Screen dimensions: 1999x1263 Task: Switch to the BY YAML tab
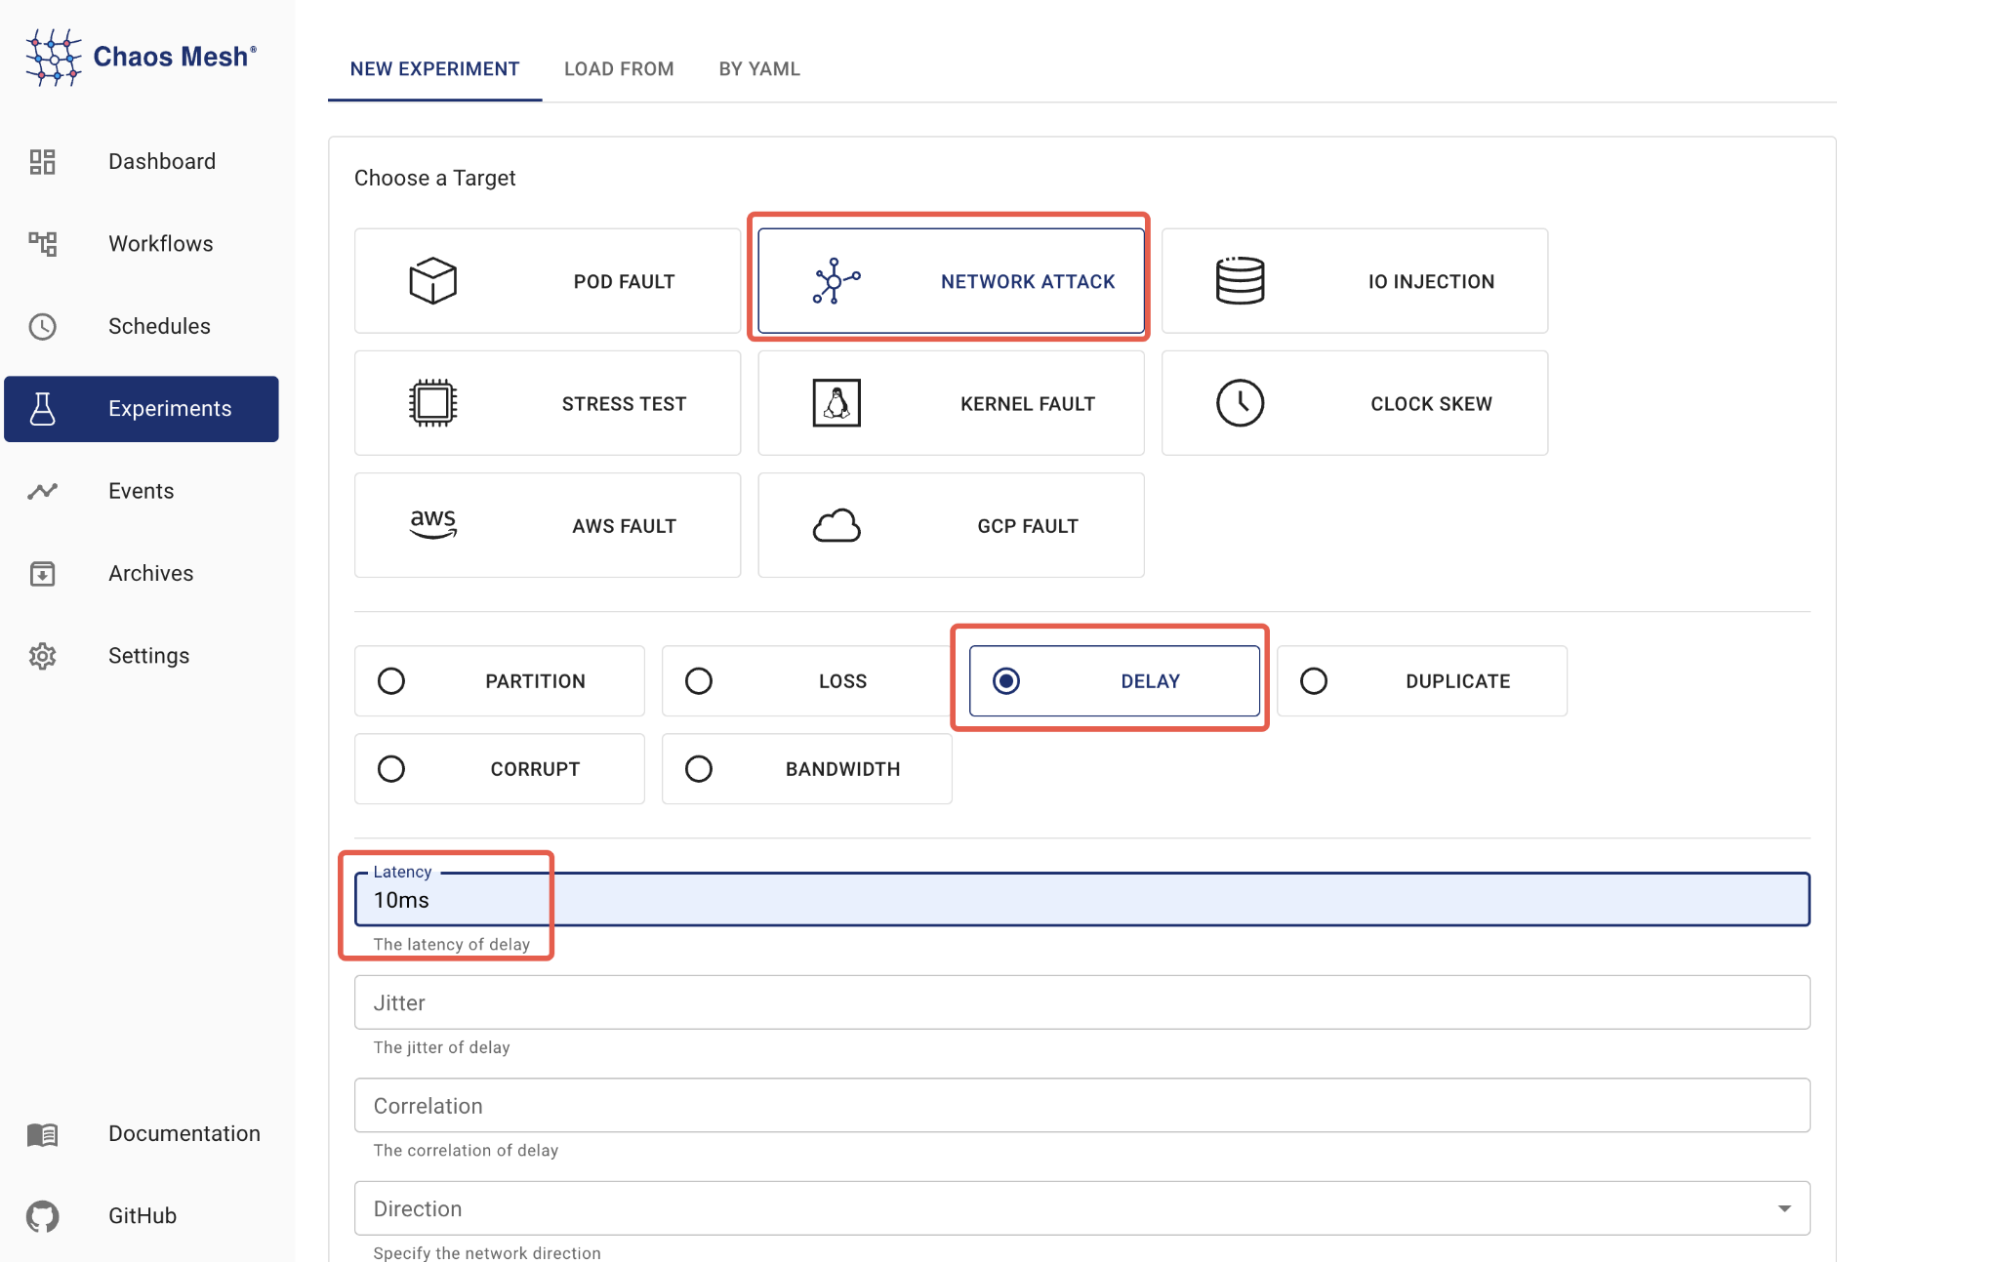(x=758, y=67)
